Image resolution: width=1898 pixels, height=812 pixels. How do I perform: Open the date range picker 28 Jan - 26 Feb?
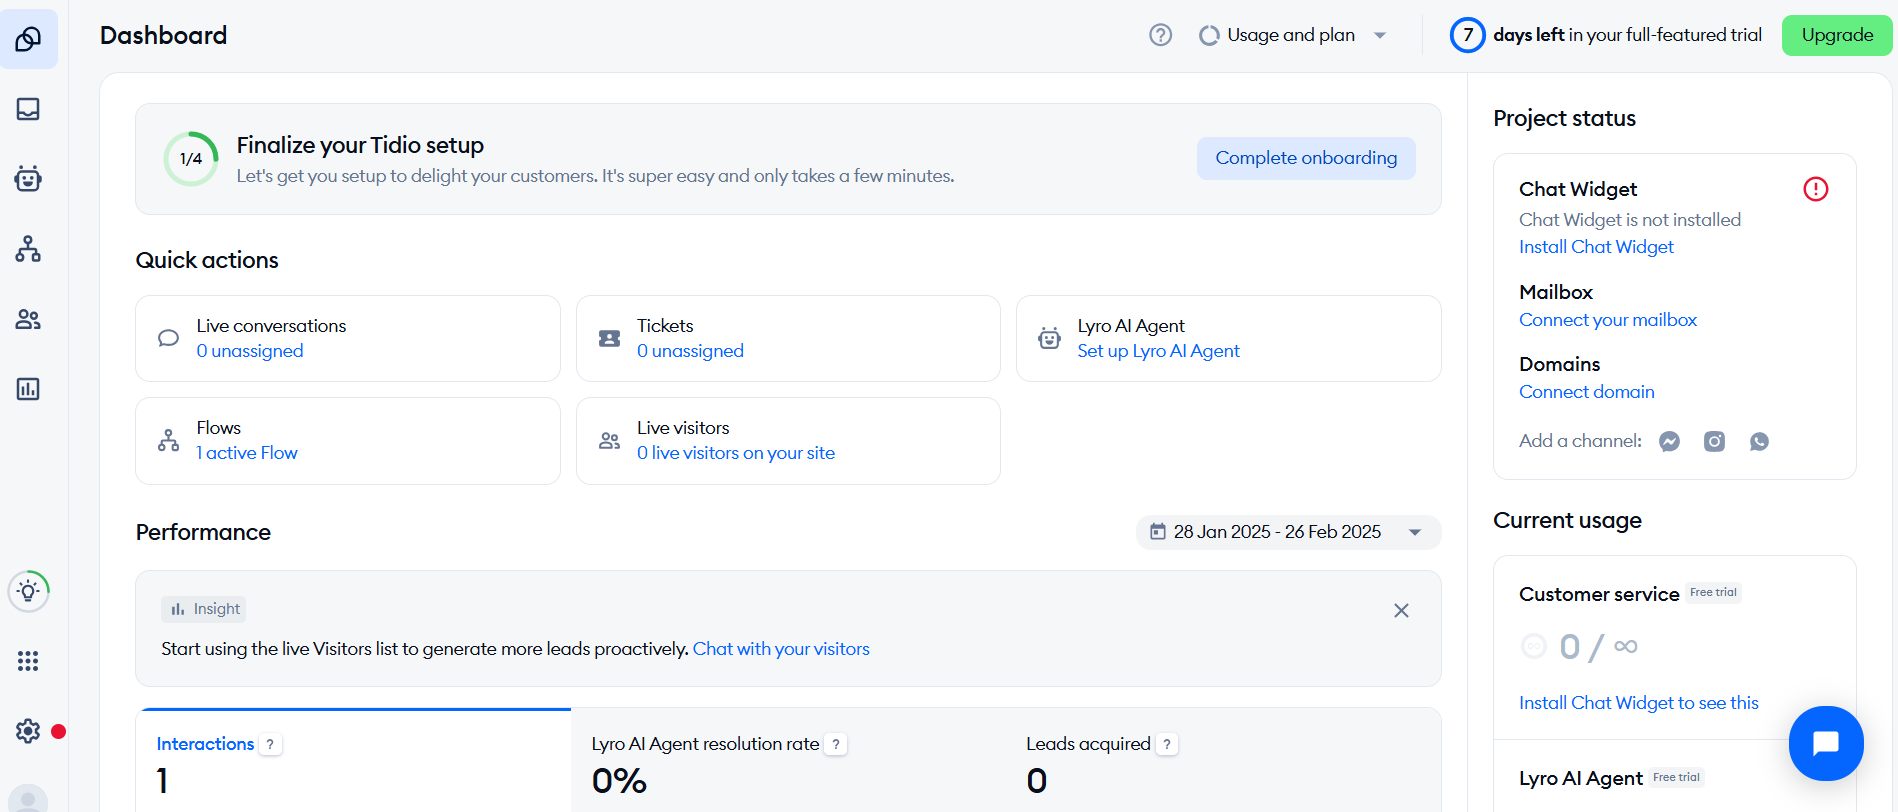pos(1288,532)
